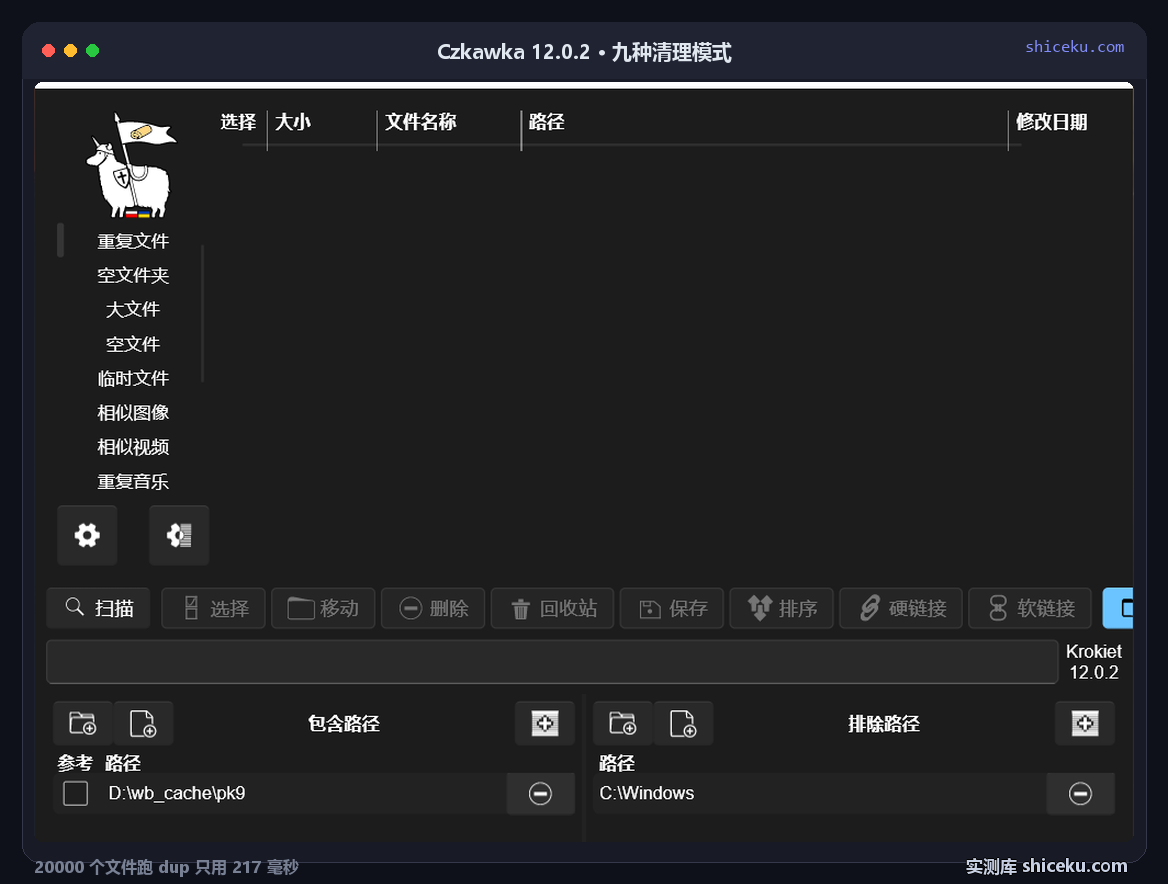Click the 路径 results column header

coord(547,122)
